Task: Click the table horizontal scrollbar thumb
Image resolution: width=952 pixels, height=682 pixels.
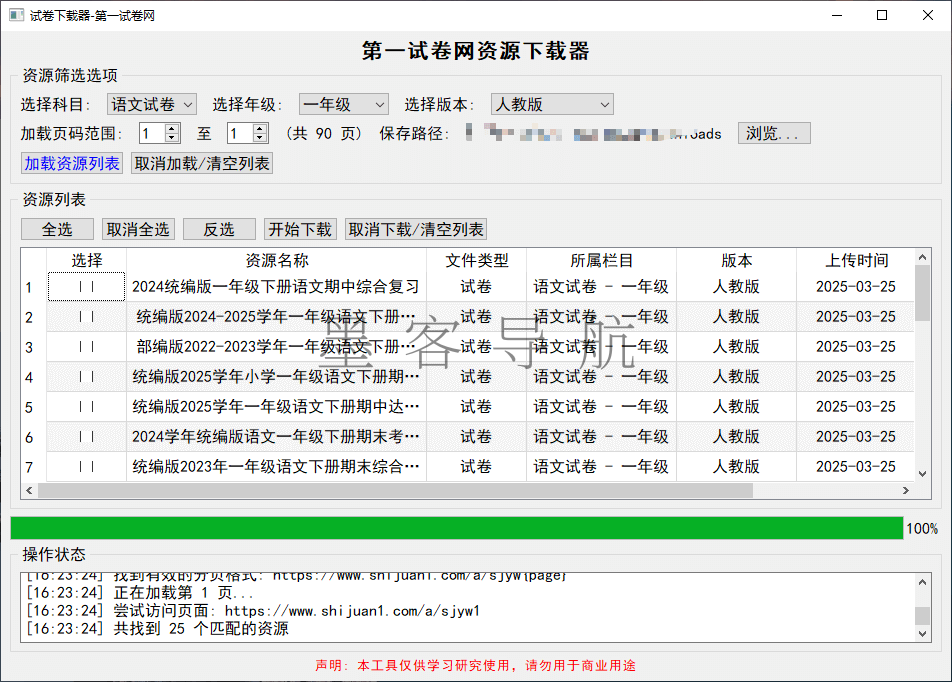Action: [x=395, y=490]
